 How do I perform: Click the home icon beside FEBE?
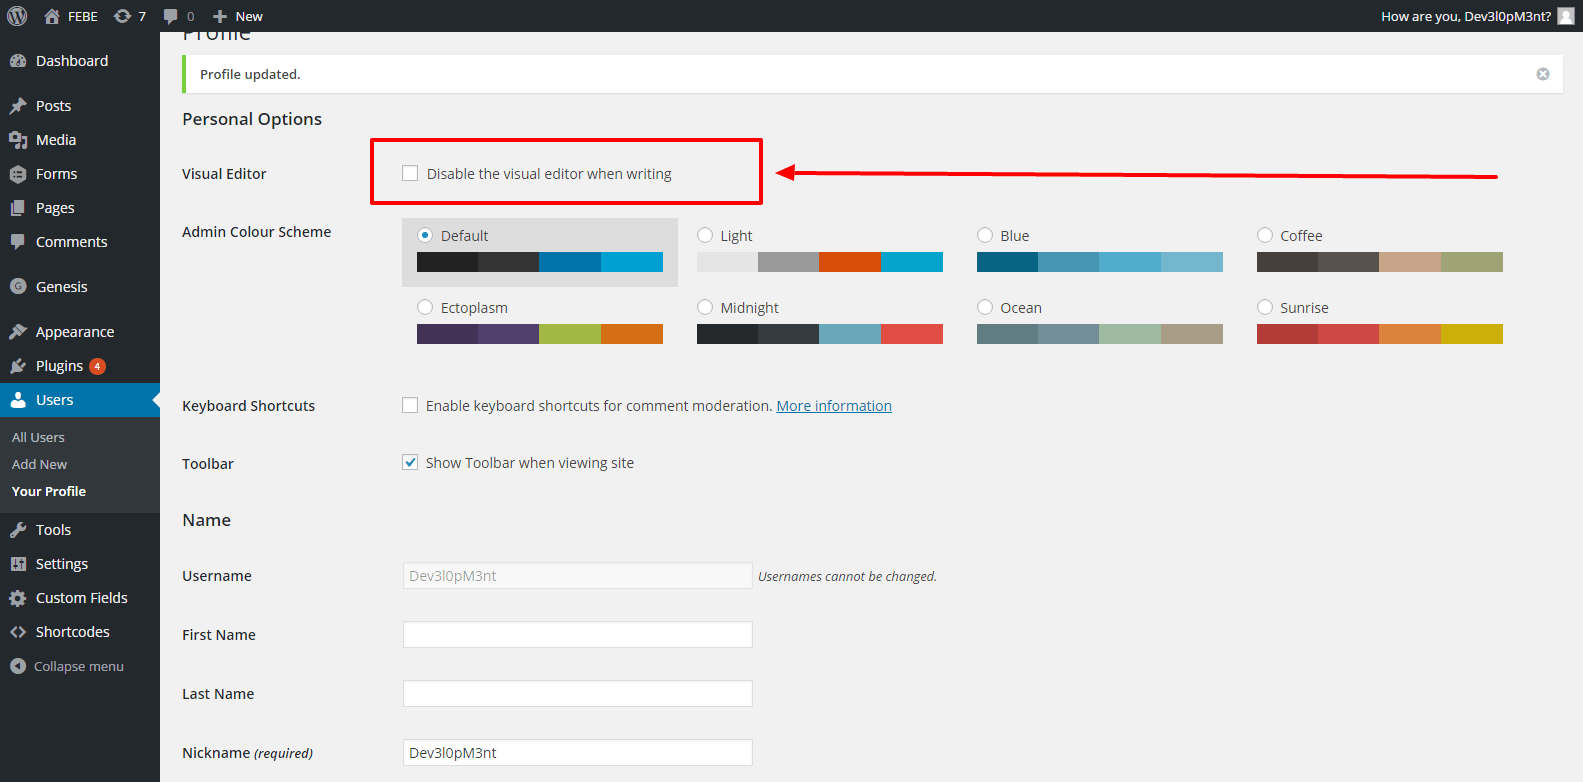(52, 16)
